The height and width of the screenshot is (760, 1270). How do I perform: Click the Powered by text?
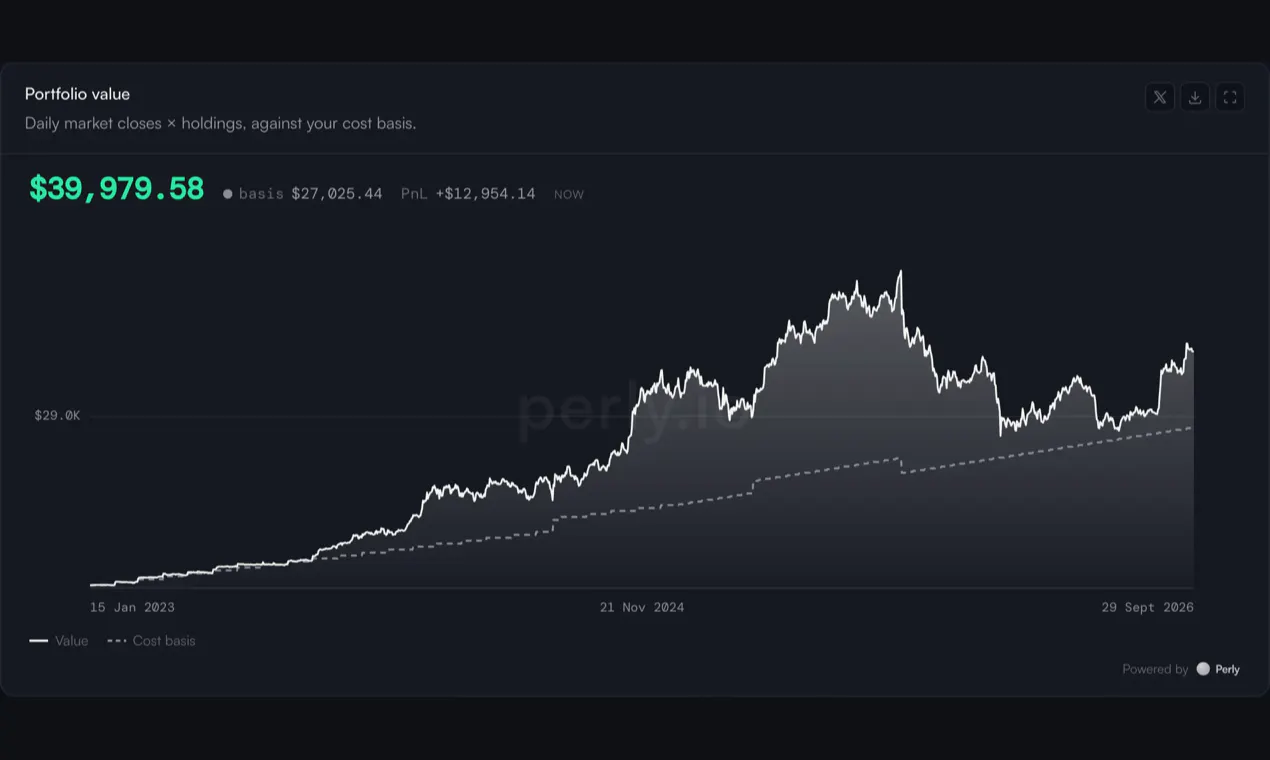point(1155,669)
